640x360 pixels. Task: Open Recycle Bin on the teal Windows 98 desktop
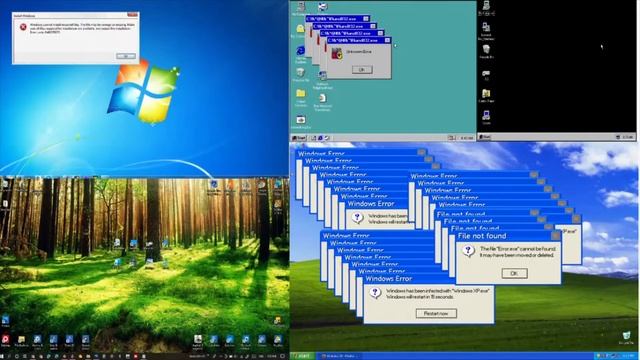(301, 73)
